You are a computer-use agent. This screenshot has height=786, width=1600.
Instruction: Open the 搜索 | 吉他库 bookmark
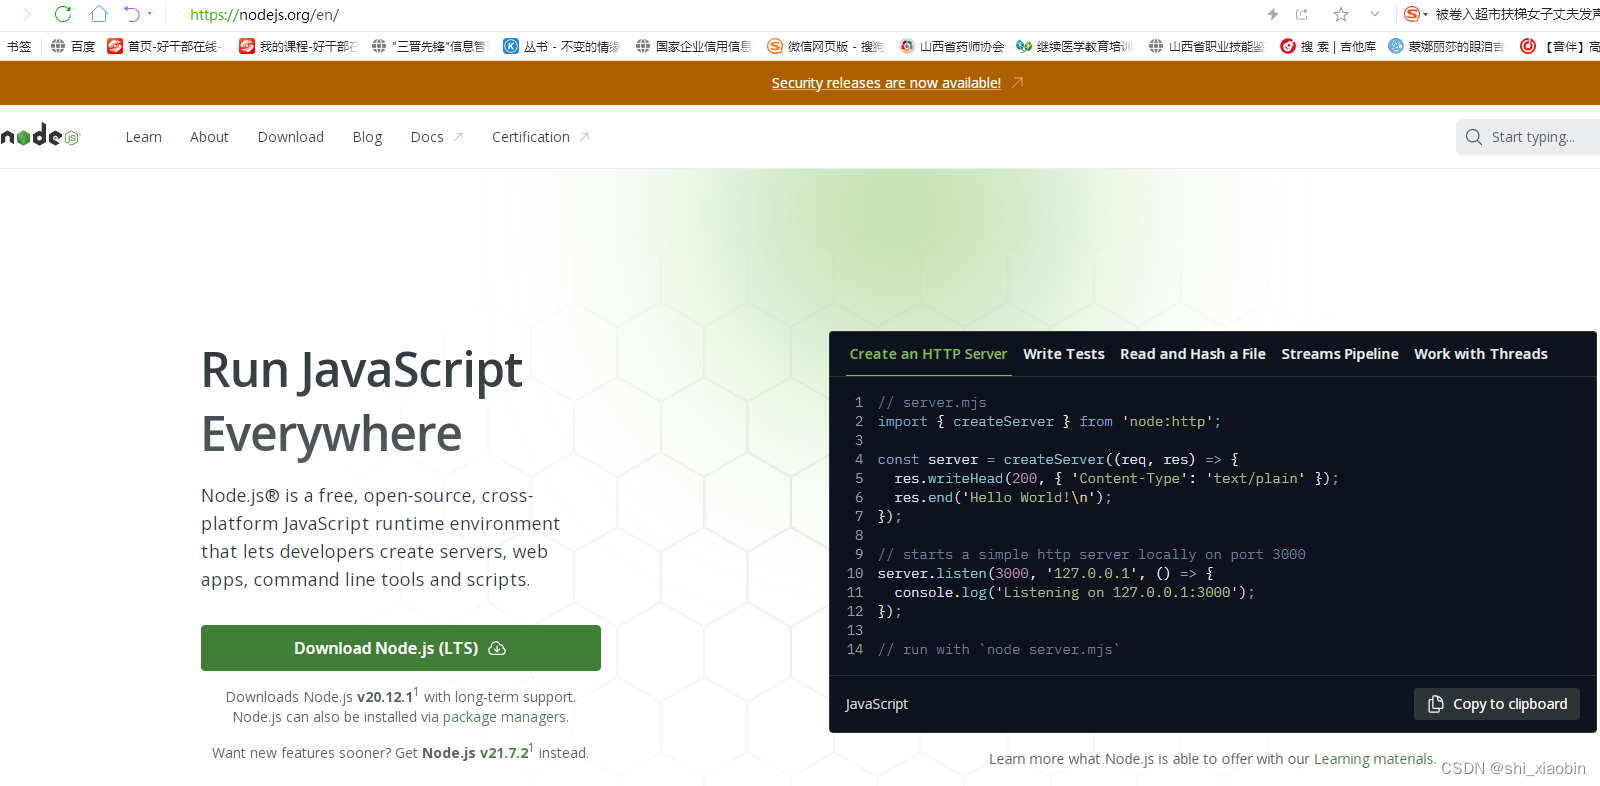pos(1328,46)
